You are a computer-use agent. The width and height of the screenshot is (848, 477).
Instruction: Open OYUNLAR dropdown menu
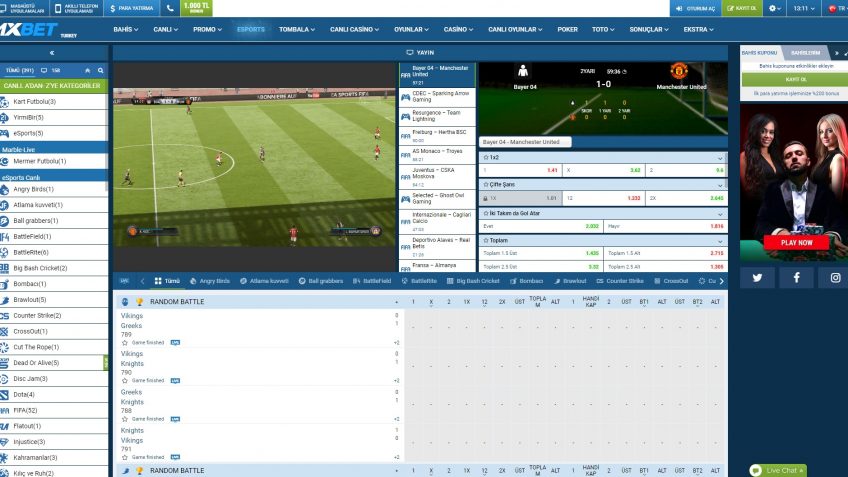[x=411, y=29]
